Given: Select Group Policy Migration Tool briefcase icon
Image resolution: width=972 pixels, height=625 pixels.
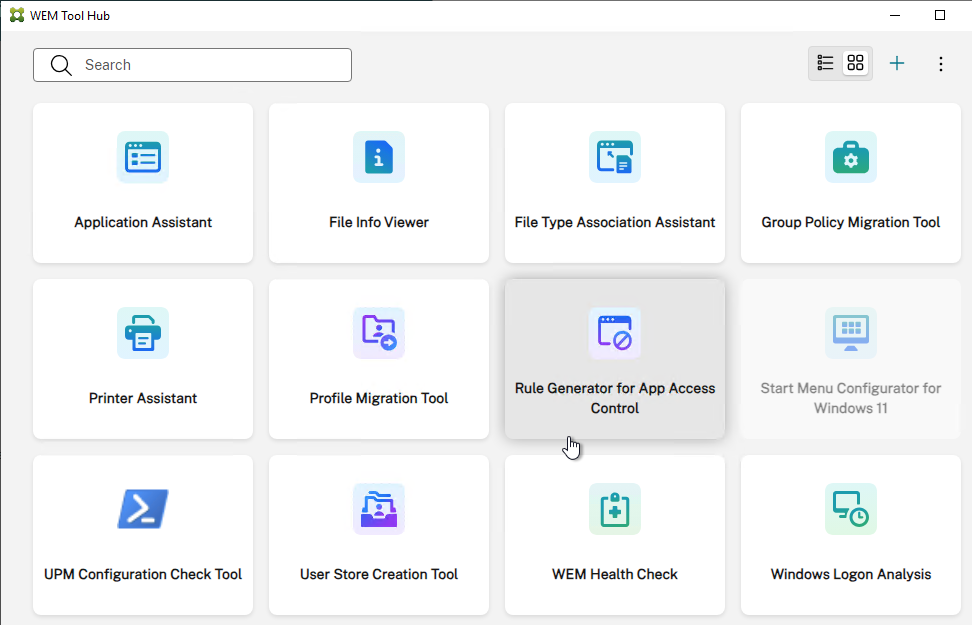Looking at the screenshot, I should 850,157.
